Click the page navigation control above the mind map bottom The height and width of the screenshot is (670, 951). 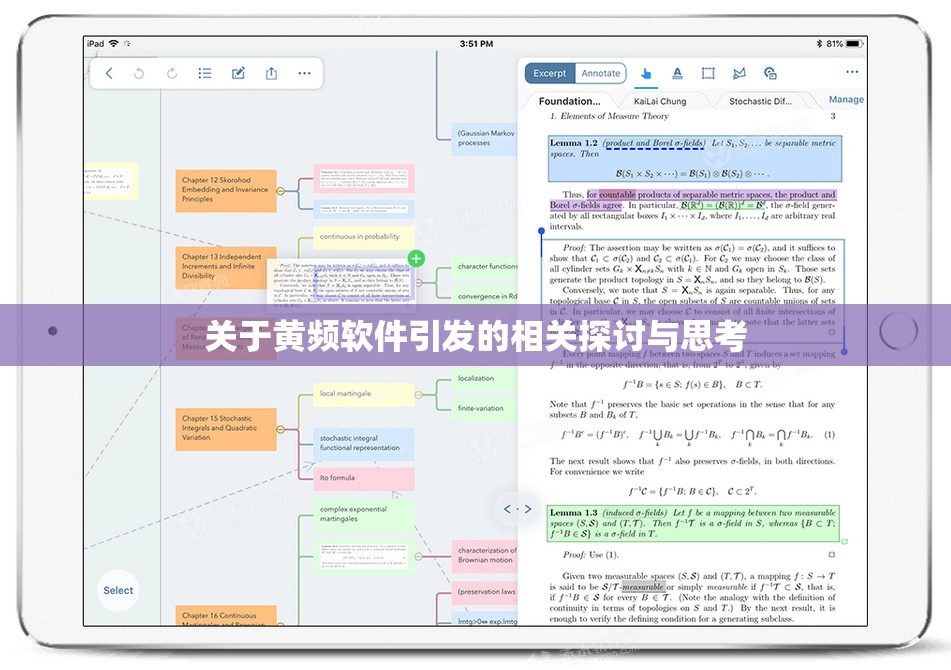click(517, 508)
